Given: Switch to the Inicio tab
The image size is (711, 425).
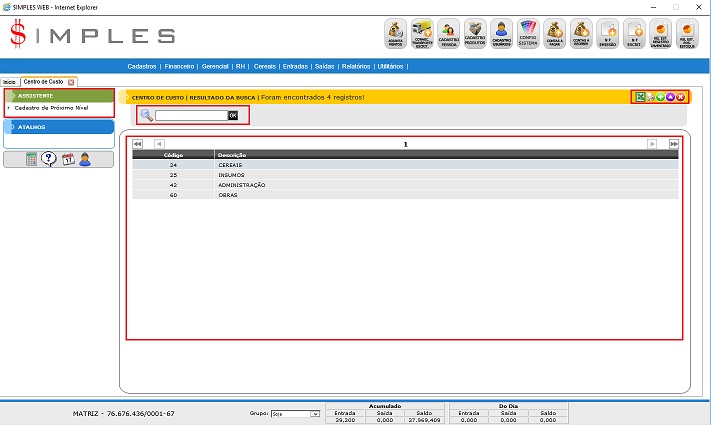Looking at the screenshot, I should pyautogui.click(x=9, y=81).
